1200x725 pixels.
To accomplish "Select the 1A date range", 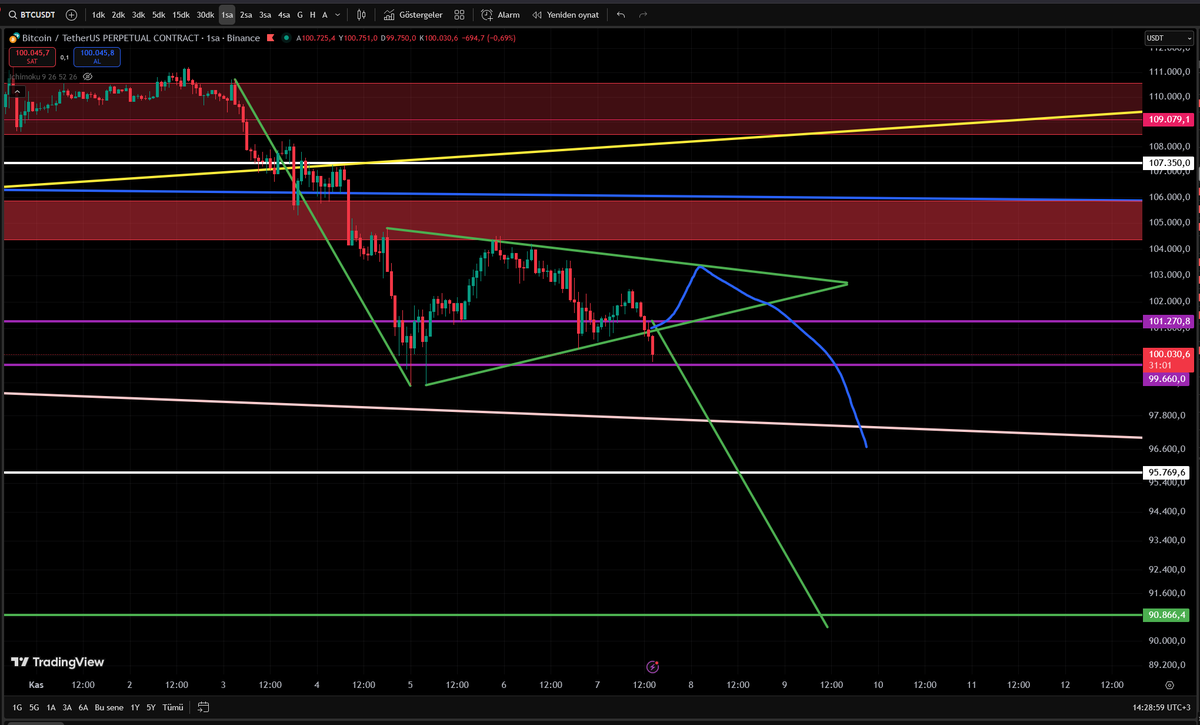I will tap(51, 707).
